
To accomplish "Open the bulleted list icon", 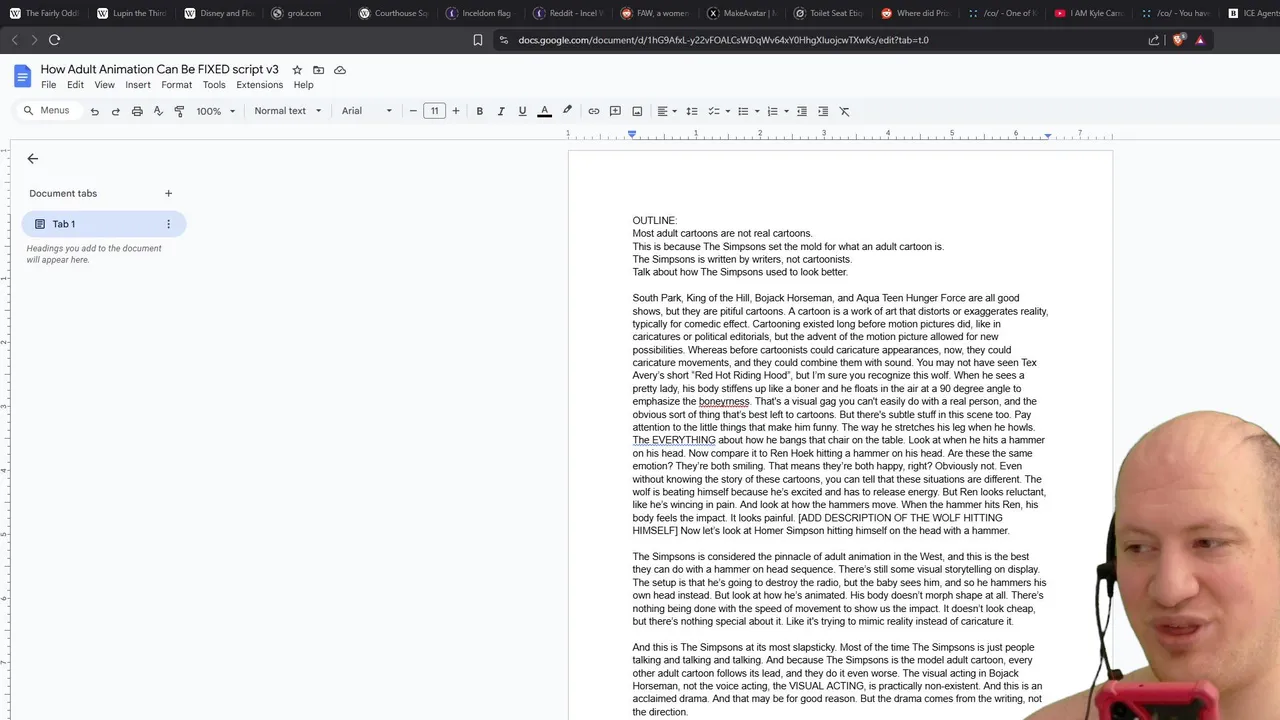I will [x=743, y=111].
